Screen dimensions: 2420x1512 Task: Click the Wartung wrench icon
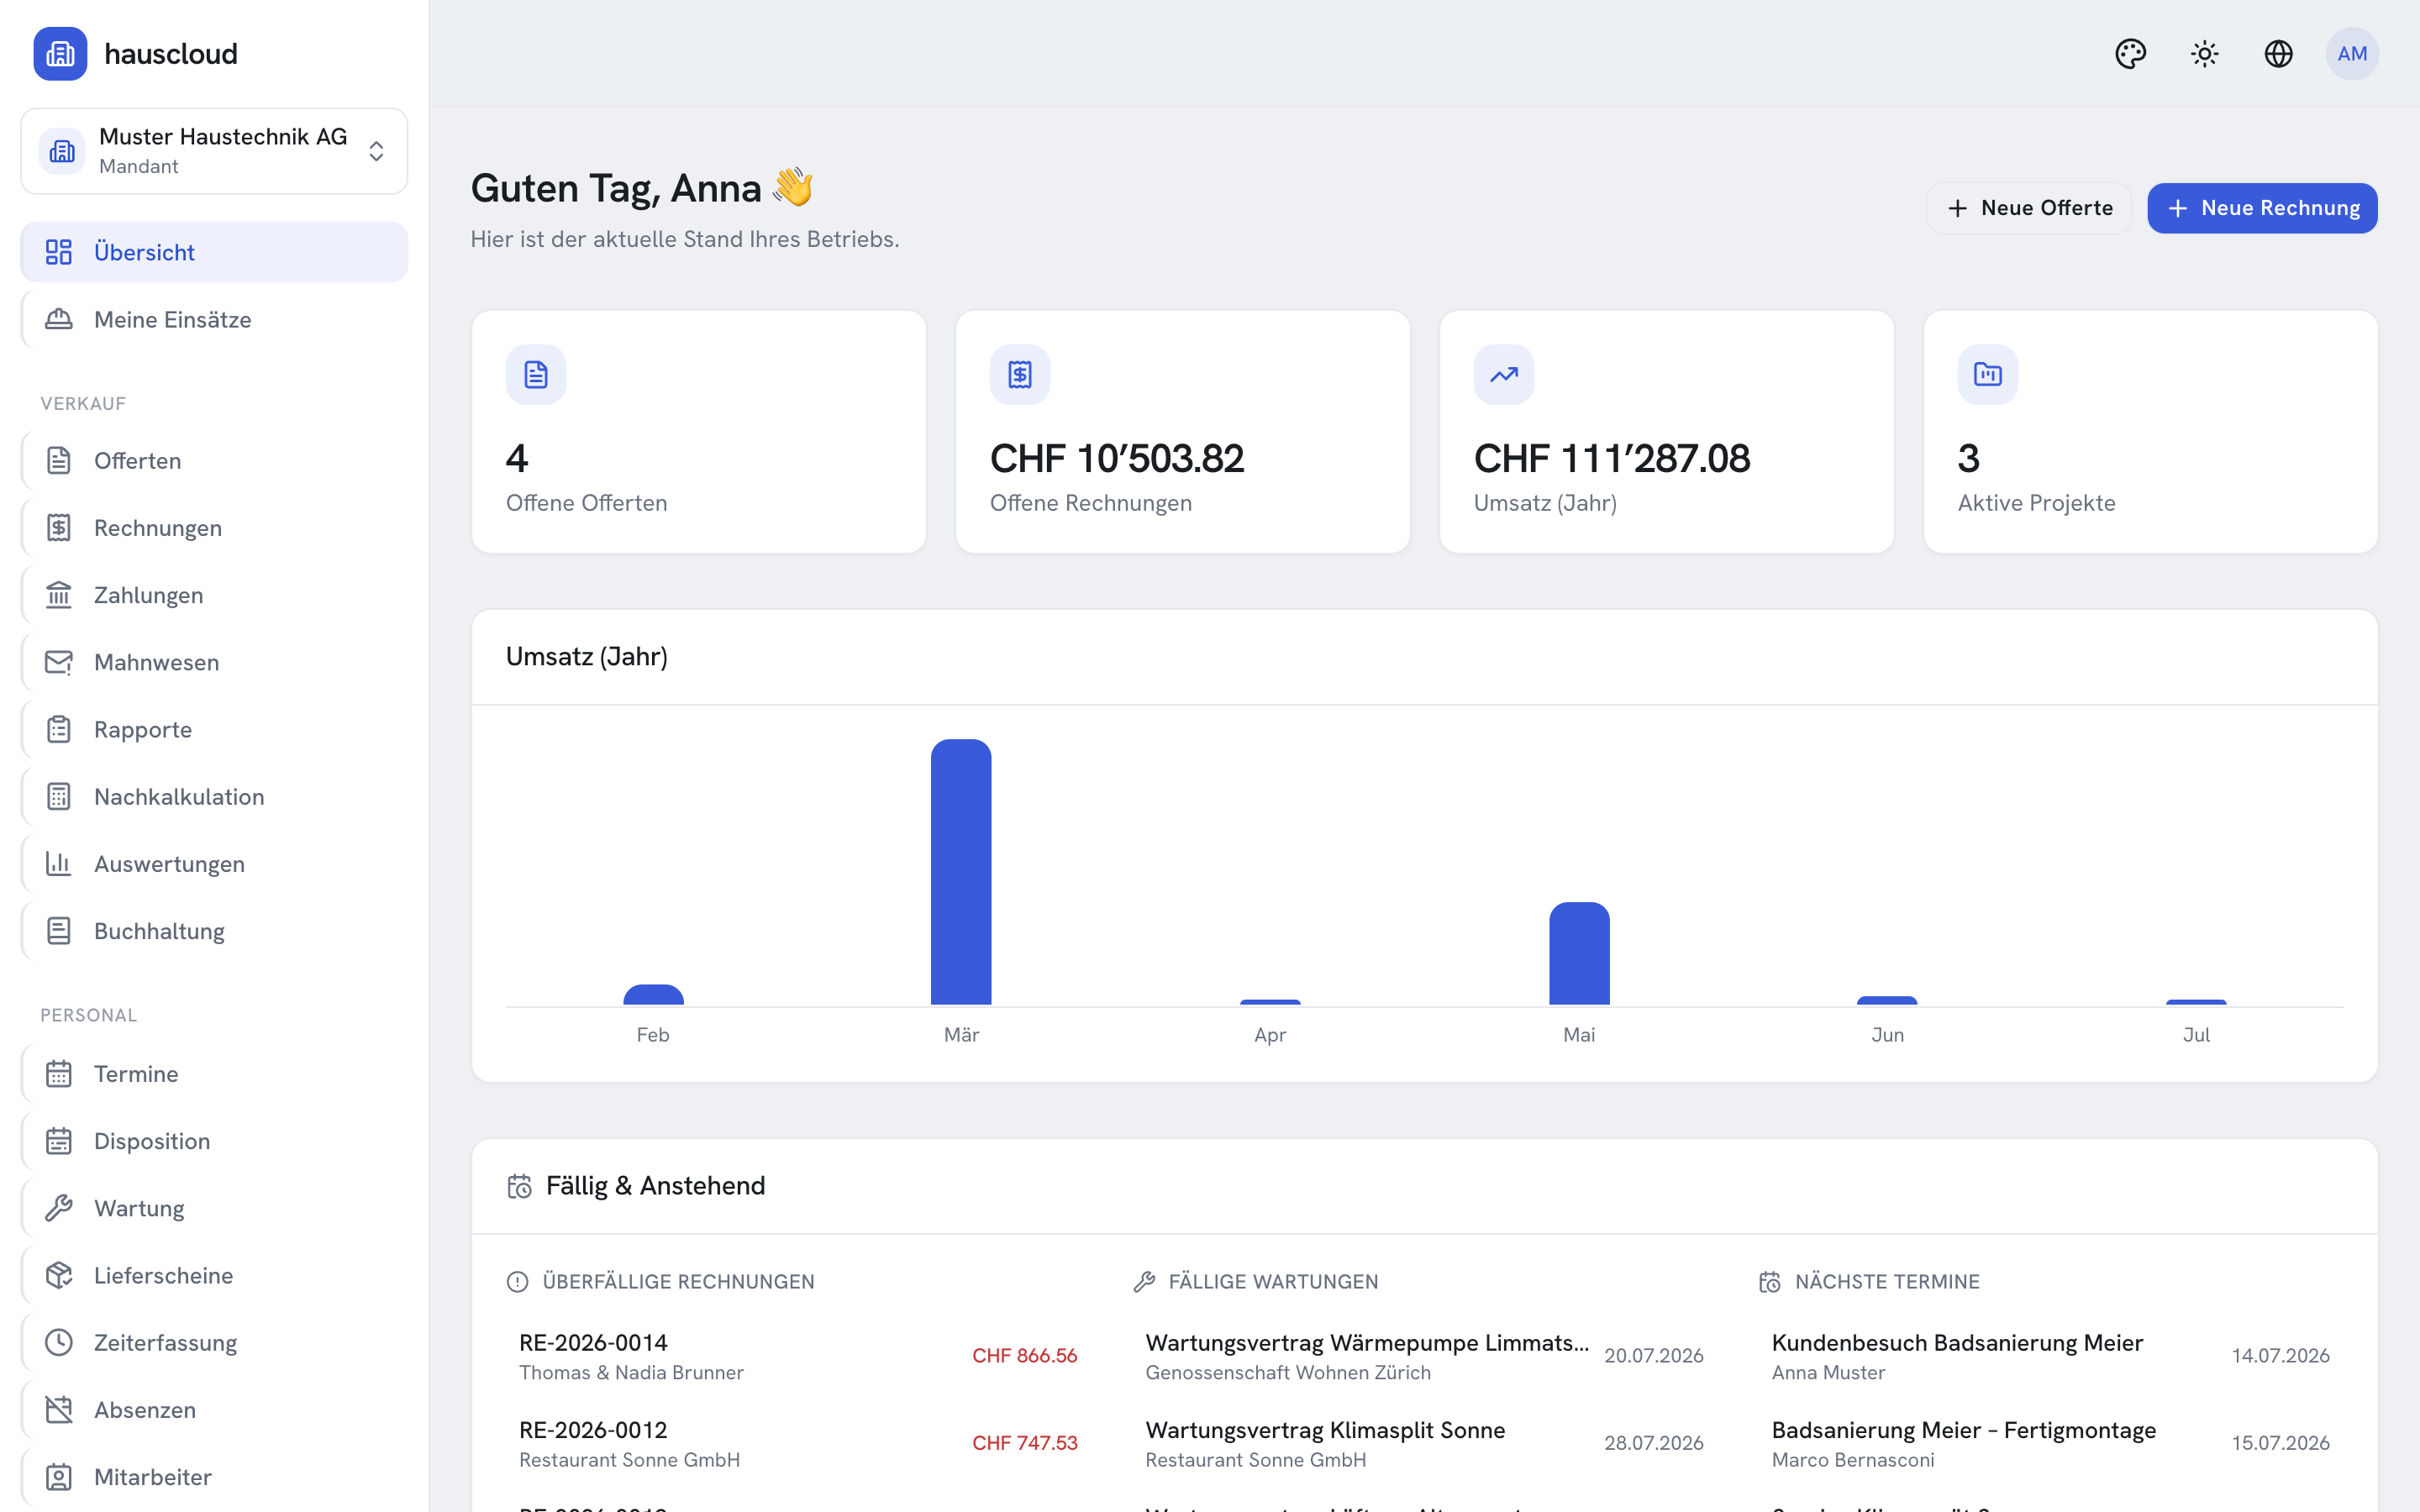59,1208
